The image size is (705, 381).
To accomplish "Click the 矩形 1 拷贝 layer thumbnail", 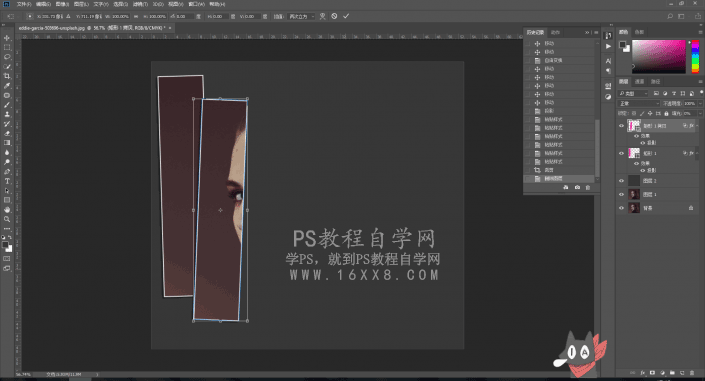I will (x=634, y=126).
